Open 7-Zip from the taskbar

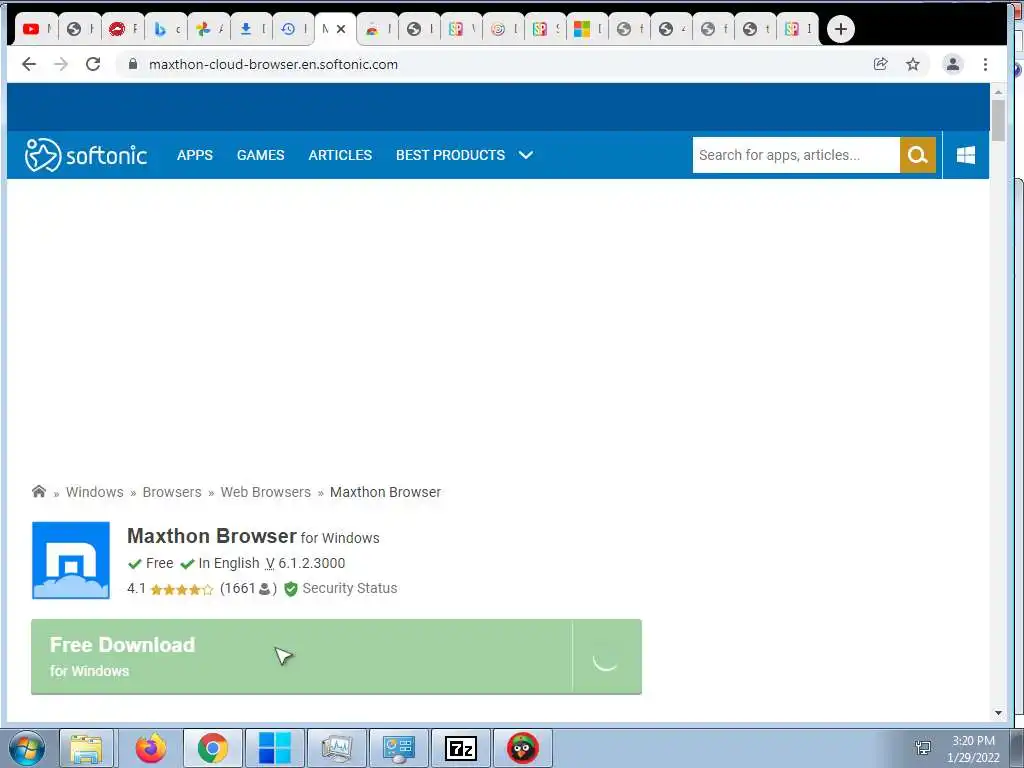[x=460, y=748]
